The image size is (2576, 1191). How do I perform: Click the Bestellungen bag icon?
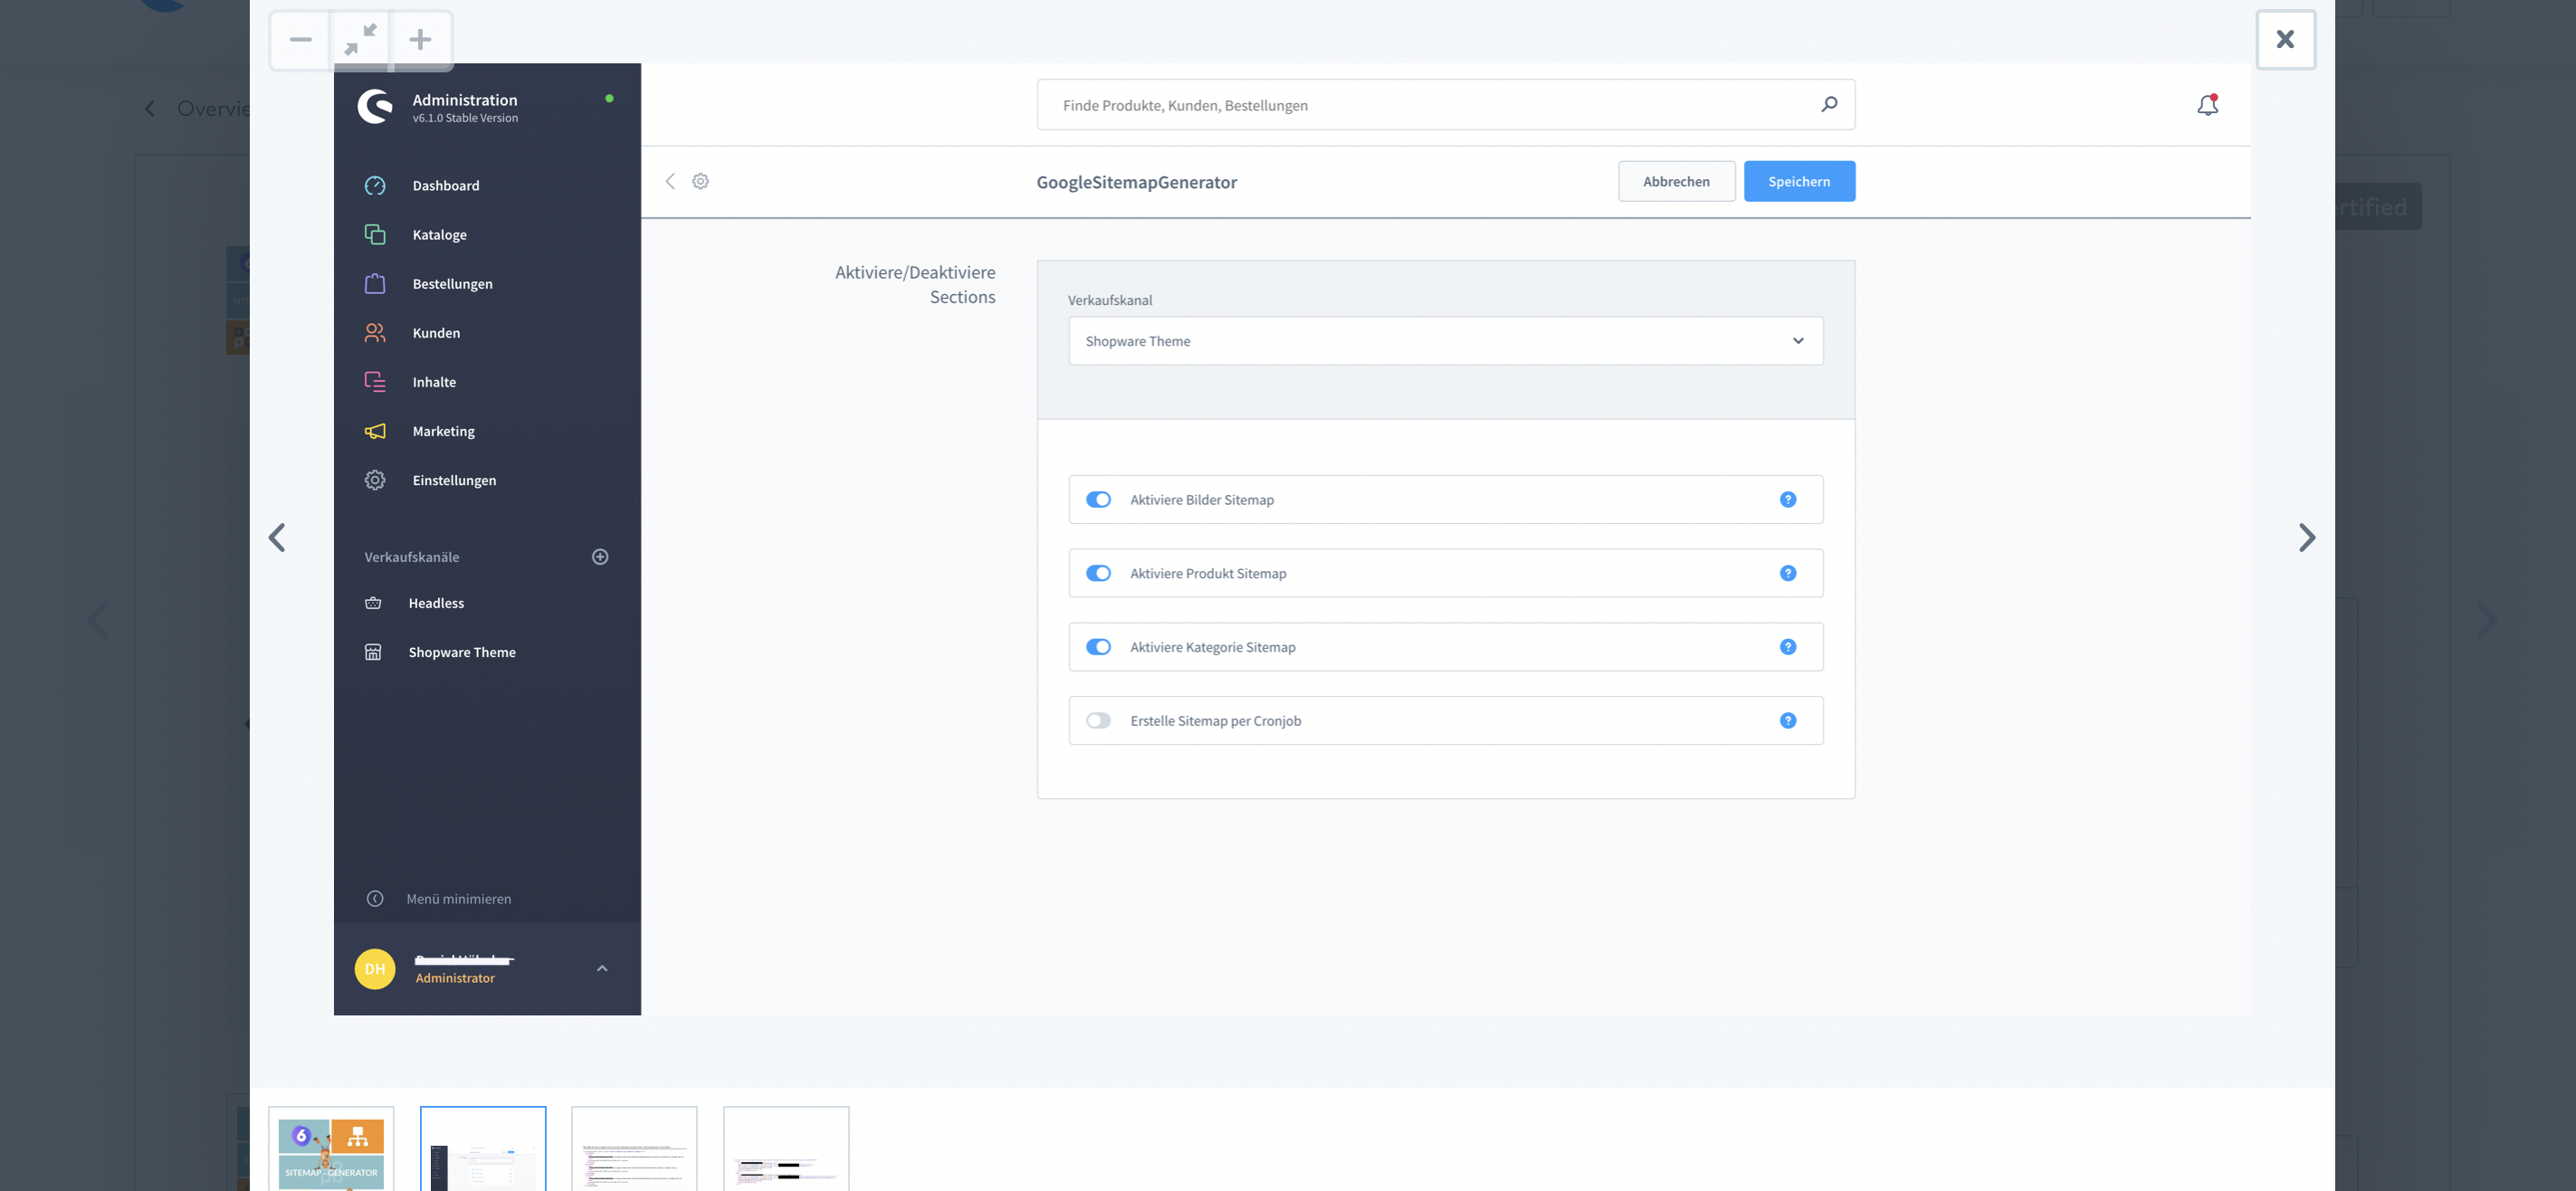click(x=375, y=284)
